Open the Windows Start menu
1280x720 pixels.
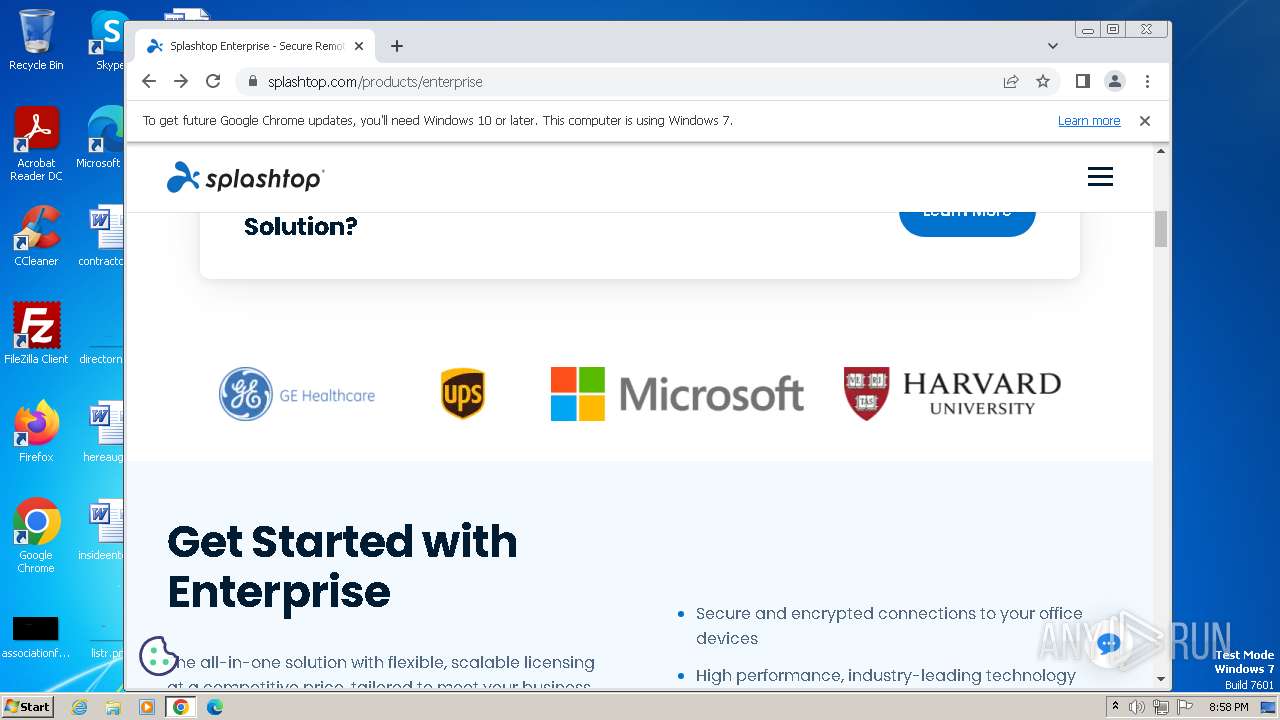pyautogui.click(x=27, y=707)
